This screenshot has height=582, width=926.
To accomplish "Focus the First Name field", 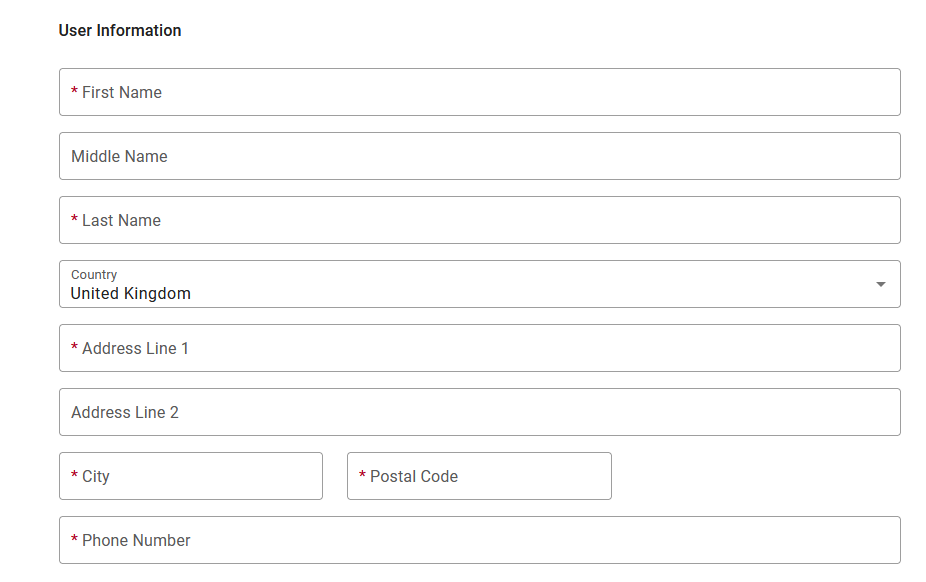I will point(480,92).
